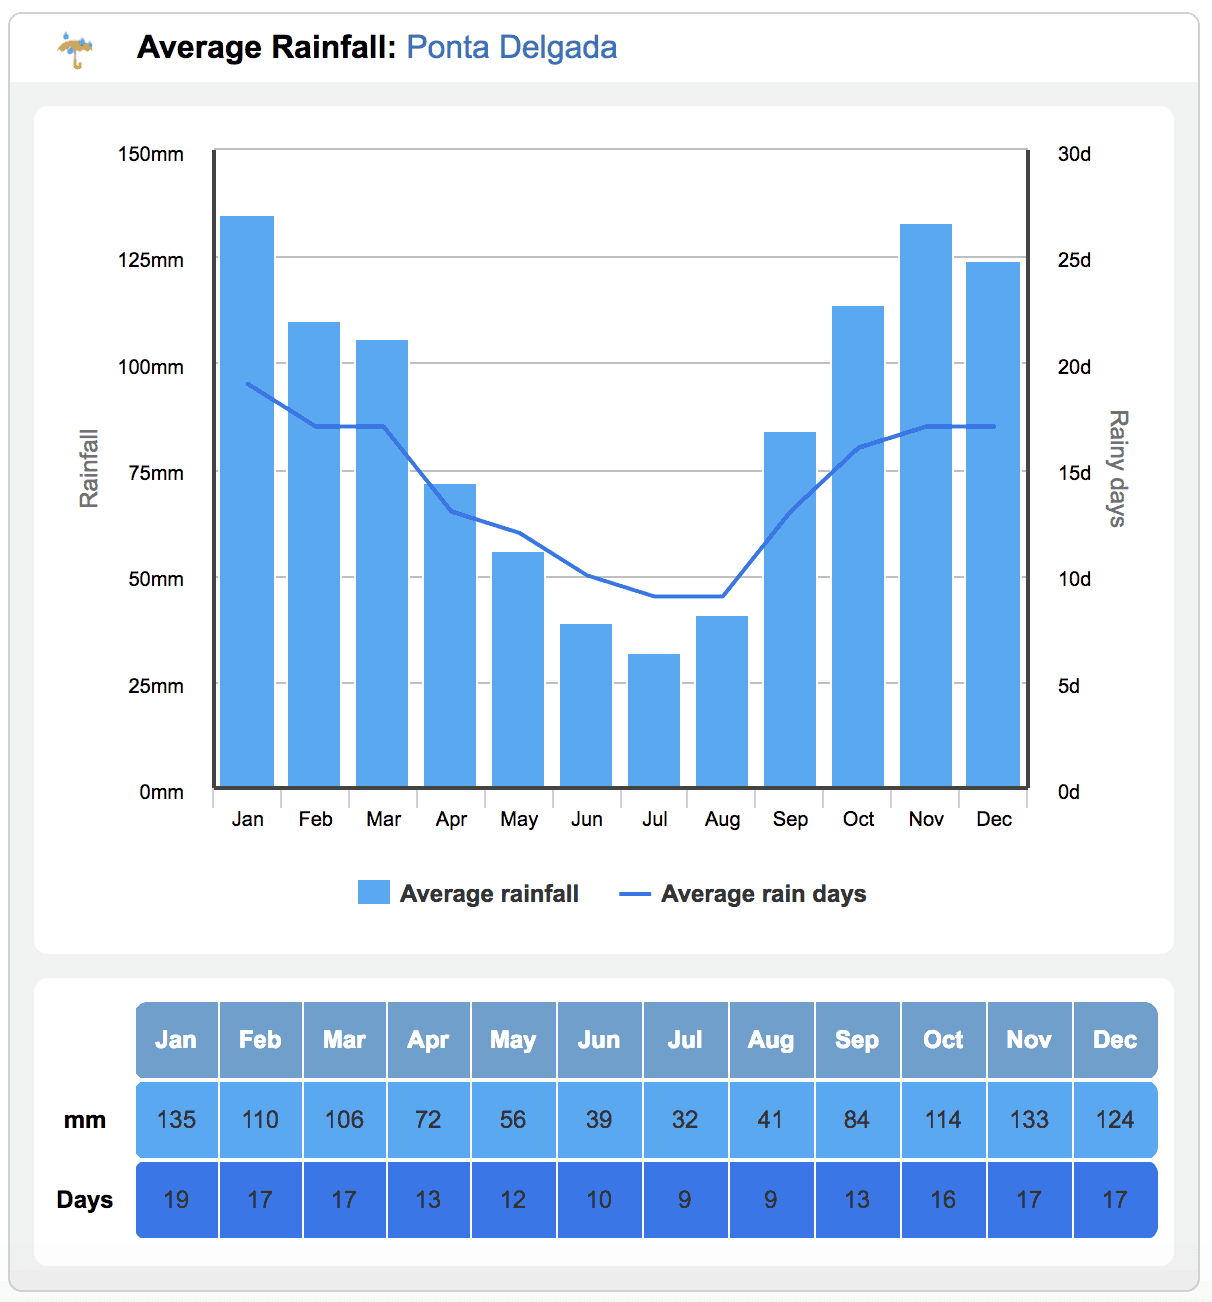Click the September rainfall bar
The height and width of the screenshot is (1302, 1212).
[x=790, y=609]
